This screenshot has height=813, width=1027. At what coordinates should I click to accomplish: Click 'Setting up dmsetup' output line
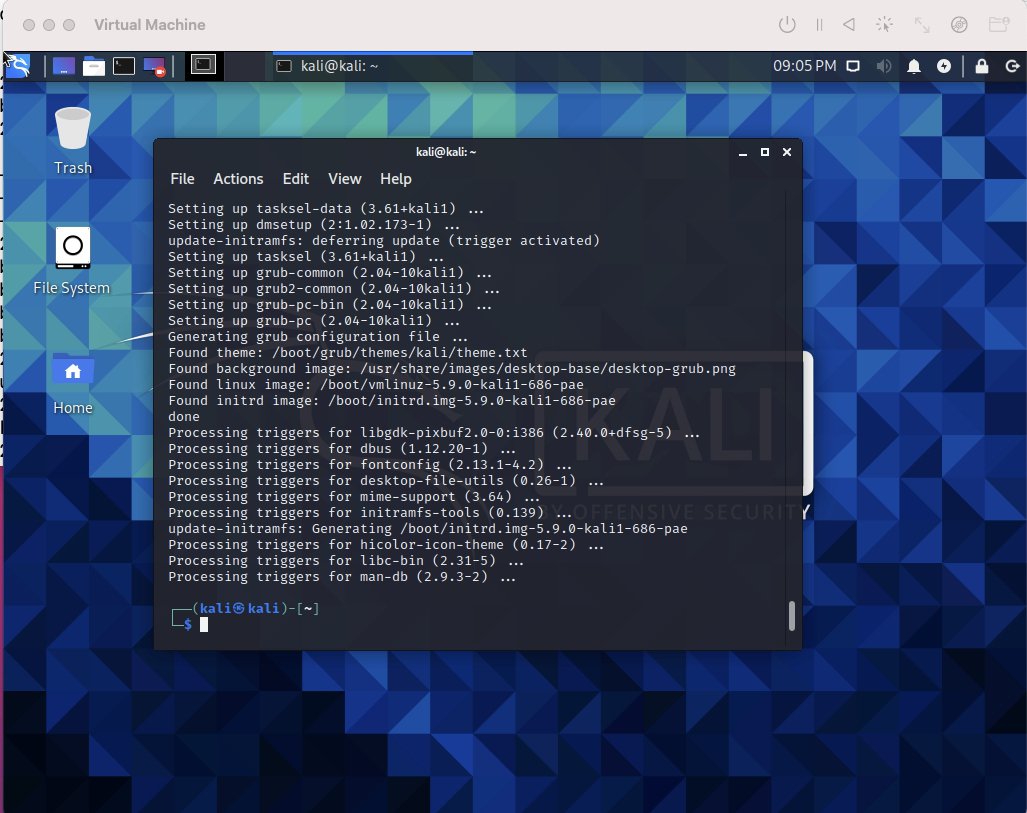(314, 225)
